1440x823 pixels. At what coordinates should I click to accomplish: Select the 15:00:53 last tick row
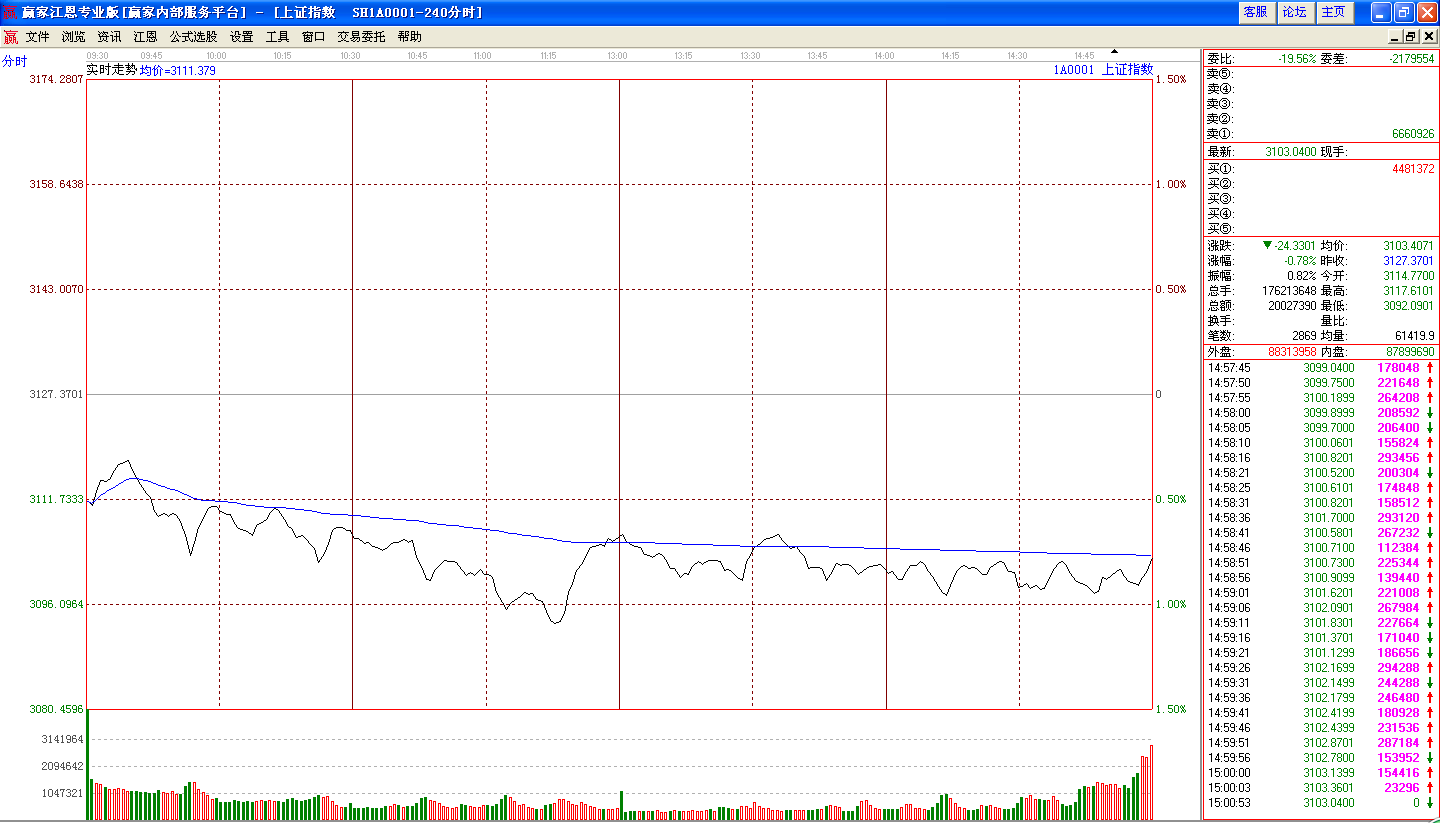point(1321,803)
